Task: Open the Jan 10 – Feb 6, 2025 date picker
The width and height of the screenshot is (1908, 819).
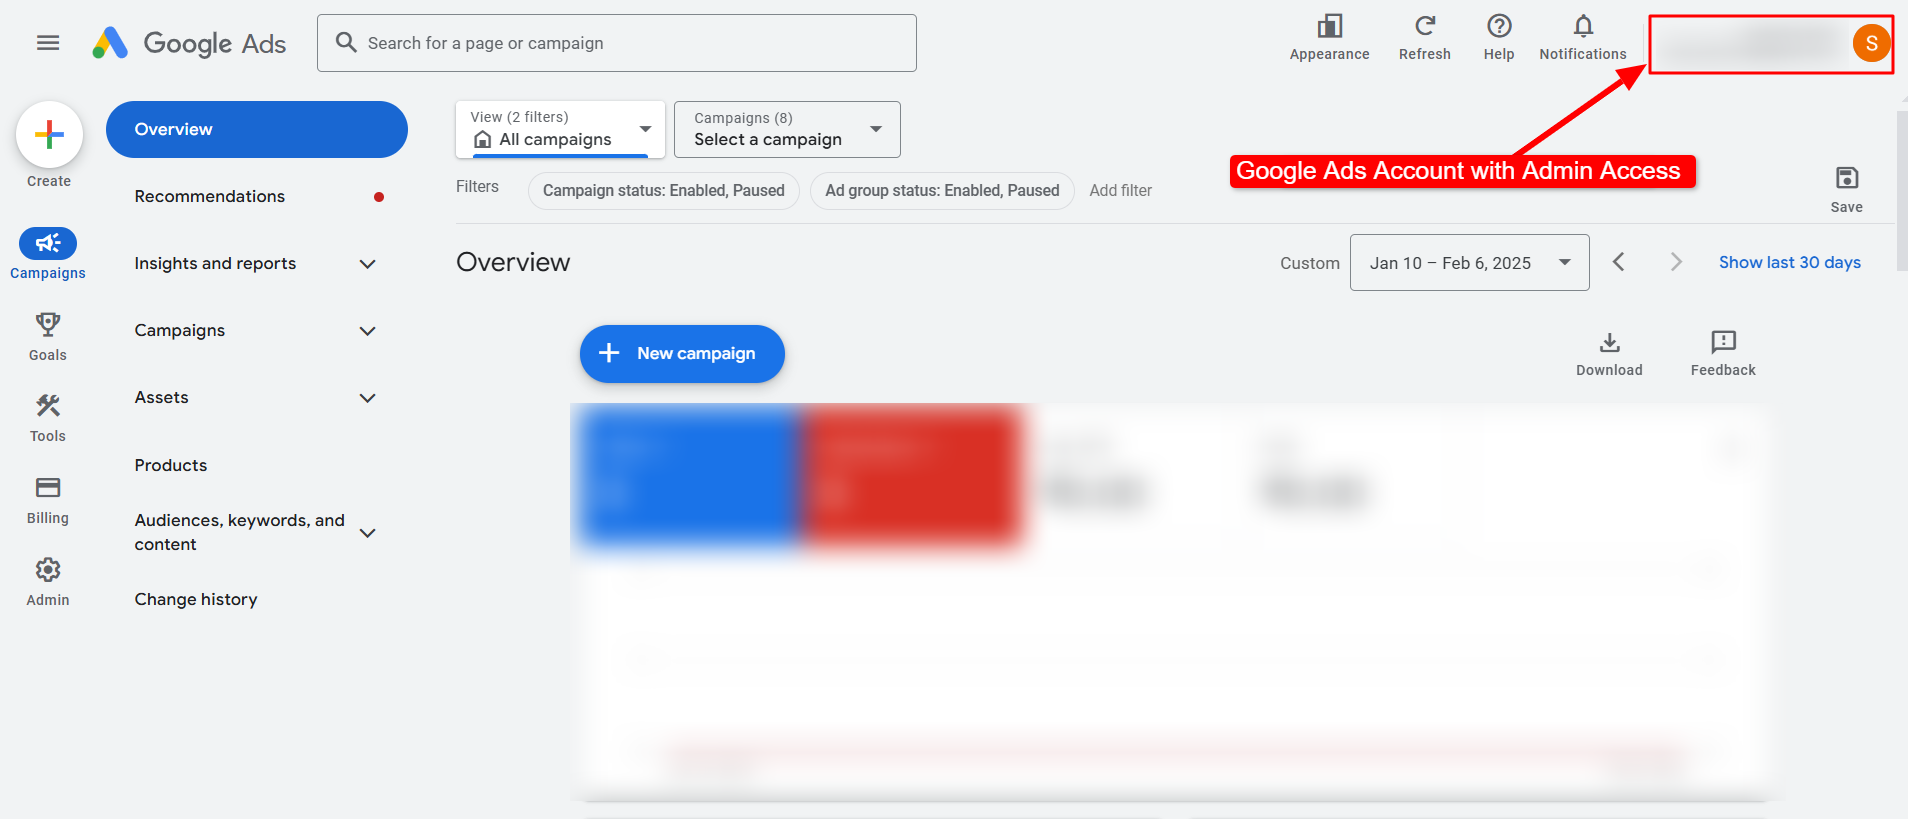Action: pos(1469,263)
